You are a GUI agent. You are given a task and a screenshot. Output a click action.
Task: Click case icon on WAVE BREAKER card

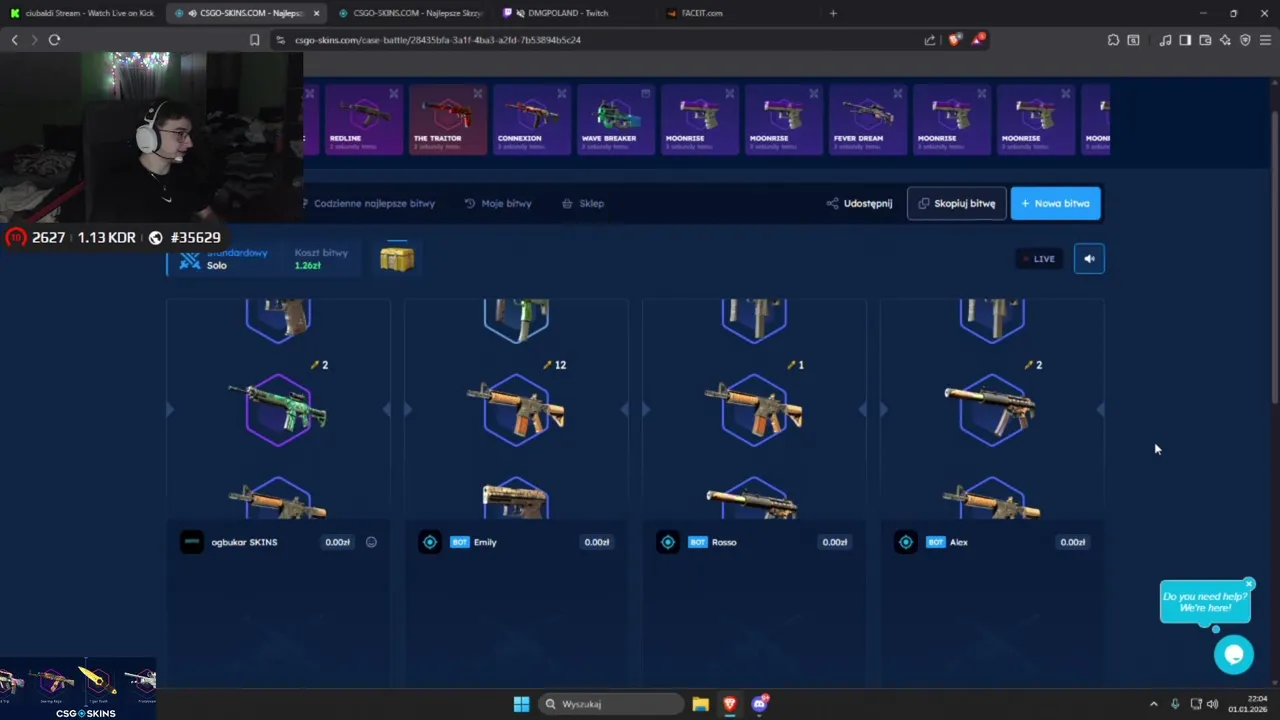point(646,93)
